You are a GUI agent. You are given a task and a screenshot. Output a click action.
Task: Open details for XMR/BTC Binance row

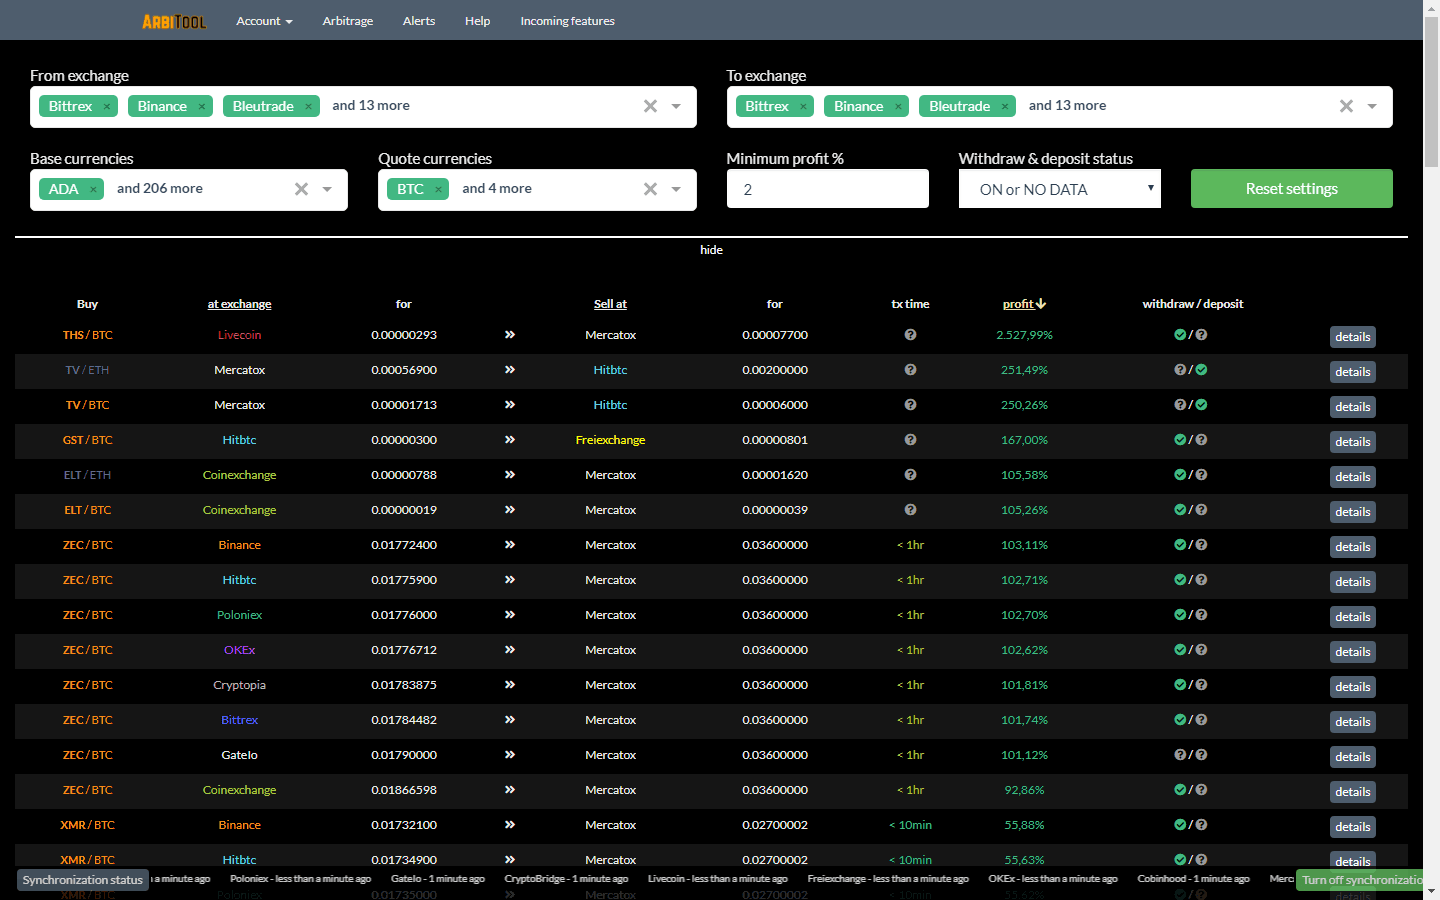1353,827
